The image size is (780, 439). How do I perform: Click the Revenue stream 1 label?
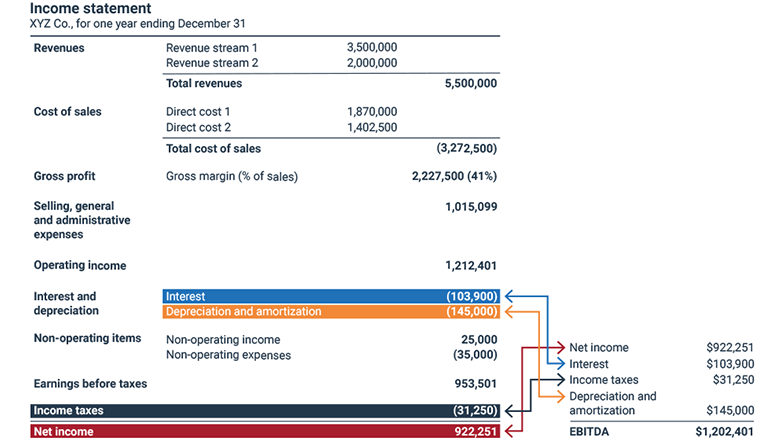pos(211,47)
